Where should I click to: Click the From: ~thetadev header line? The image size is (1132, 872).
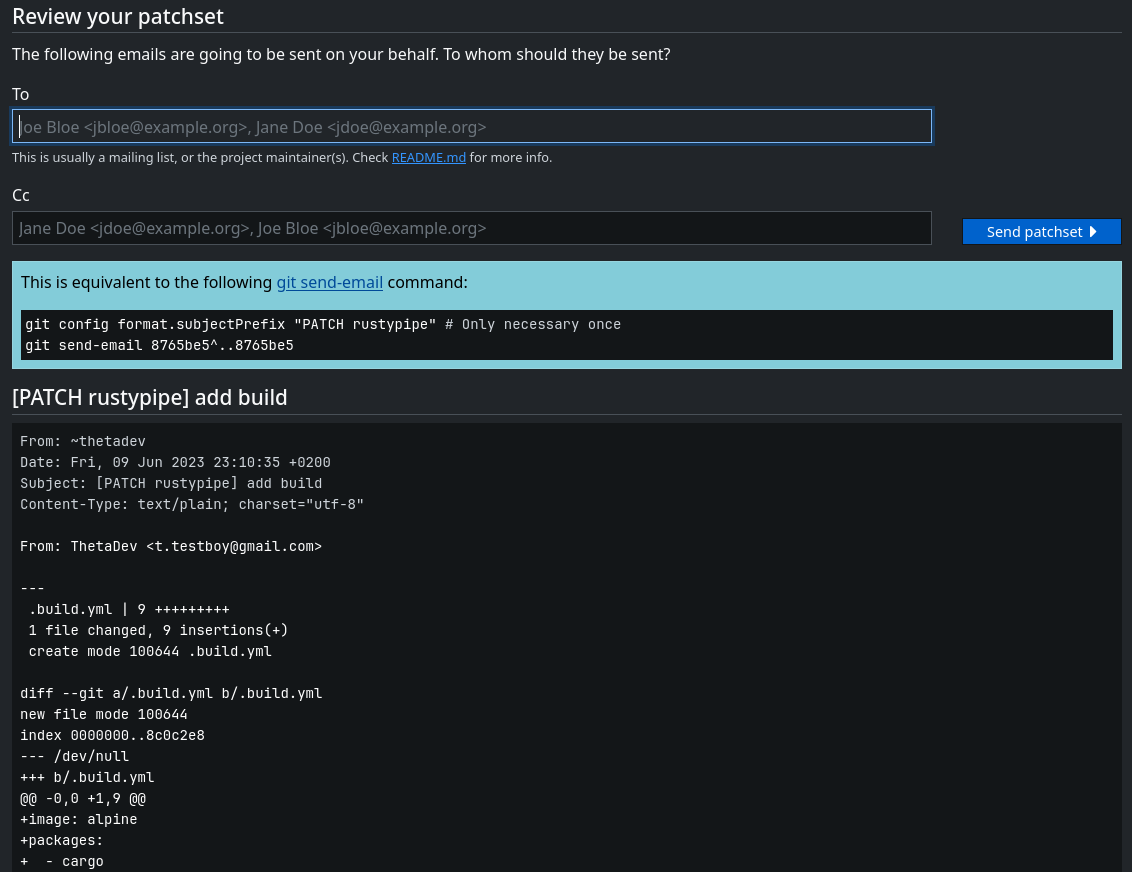pyautogui.click(x=83, y=441)
